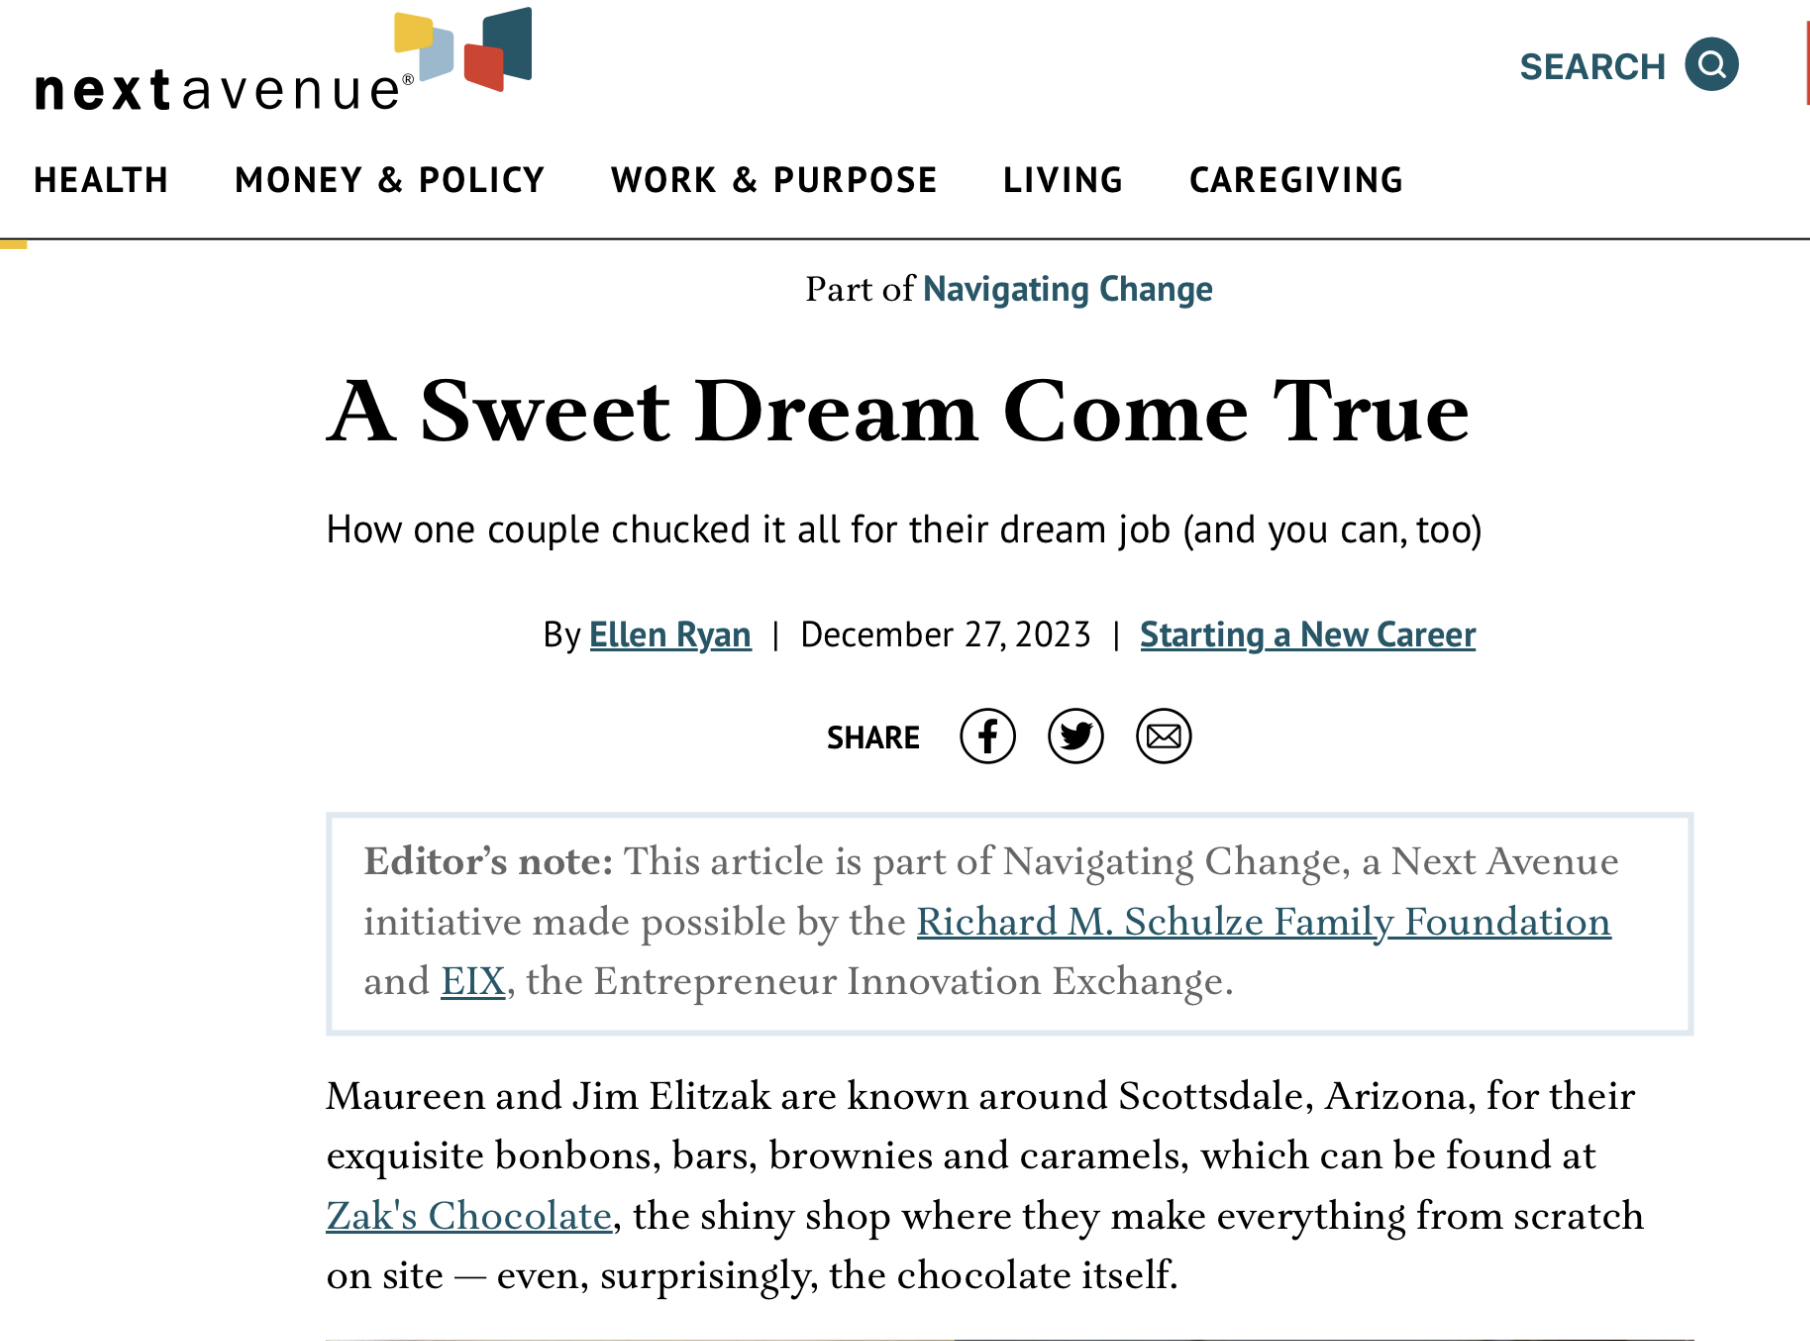The height and width of the screenshot is (1341, 1810).
Task: Go to Work & Purpose section
Action: [774, 180]
